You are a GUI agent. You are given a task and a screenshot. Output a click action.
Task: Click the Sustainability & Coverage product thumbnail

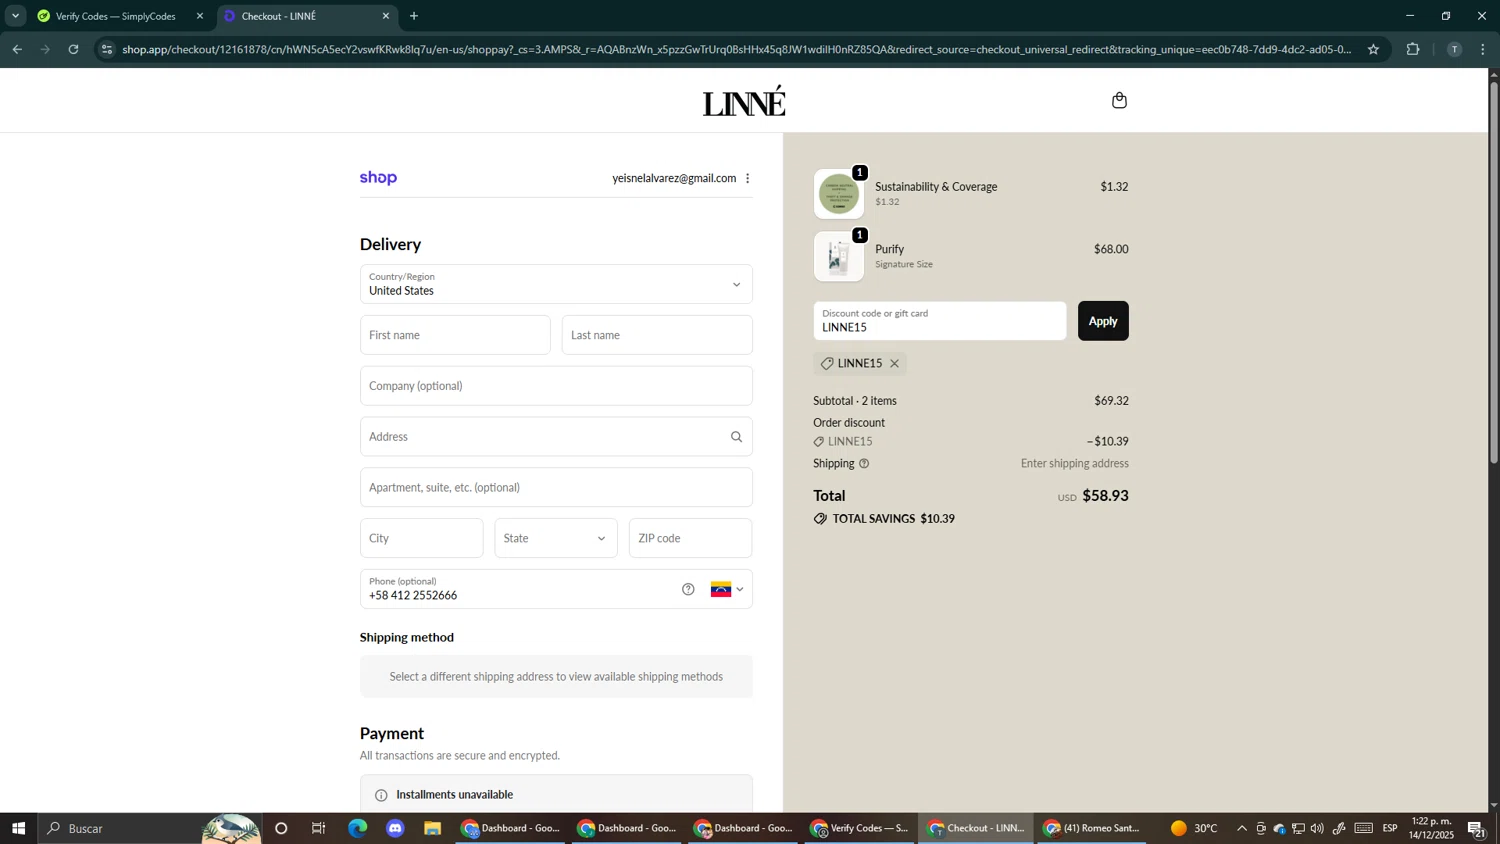(839, 194)
